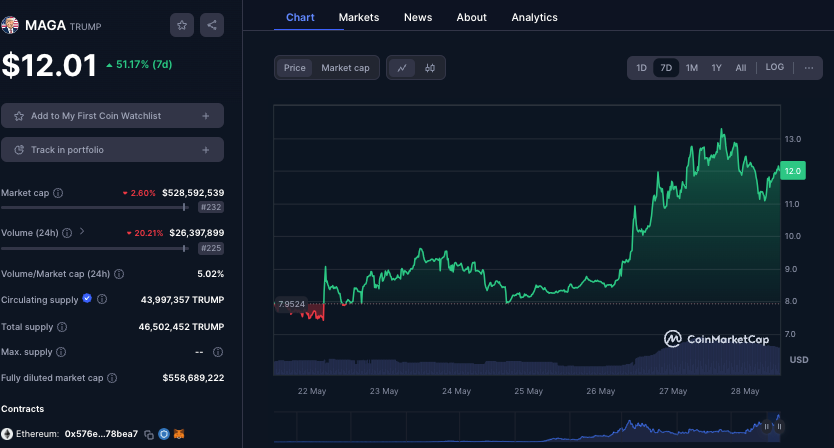Show info for Market cap
The width and height of the screenshot is (834, 448).
coord(58,193)
